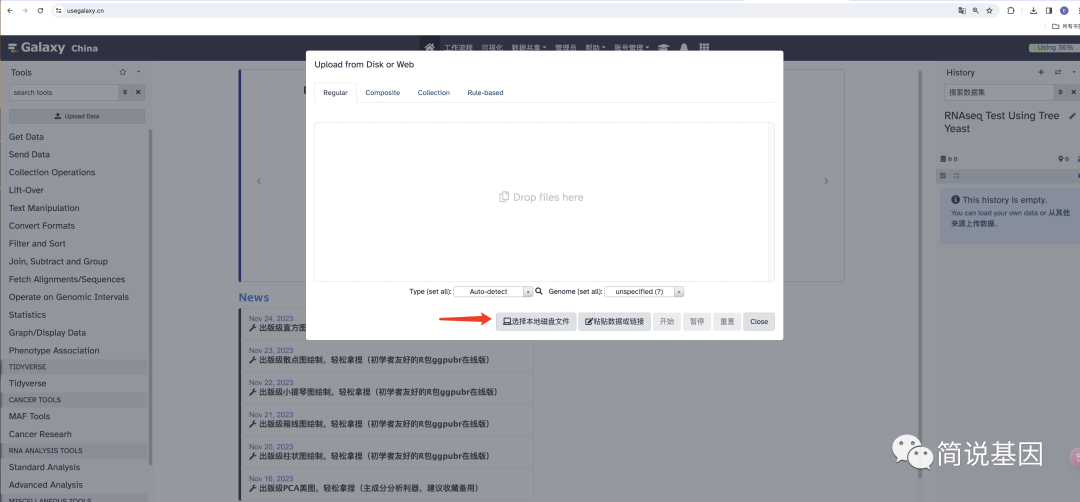Screen dimensions: 1080x502
Task: Click the browser translate page icon
Action: [962, 10]
